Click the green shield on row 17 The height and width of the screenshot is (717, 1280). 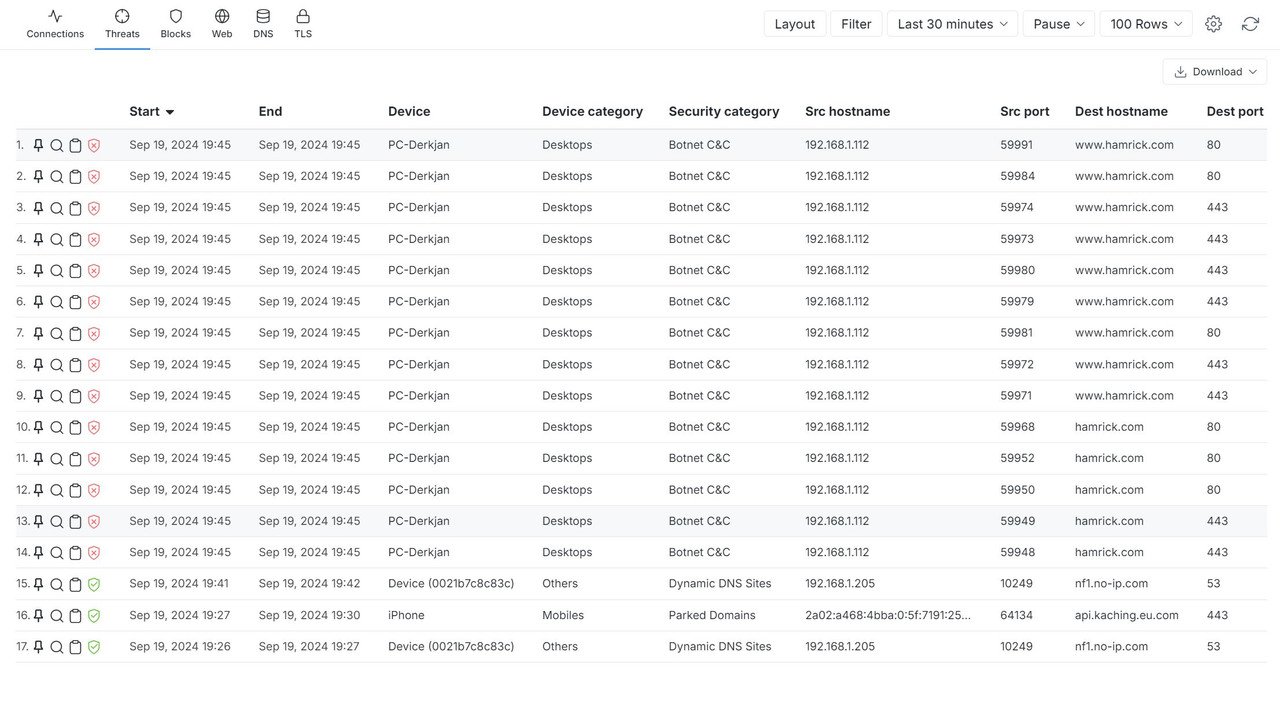coord(94,647)
